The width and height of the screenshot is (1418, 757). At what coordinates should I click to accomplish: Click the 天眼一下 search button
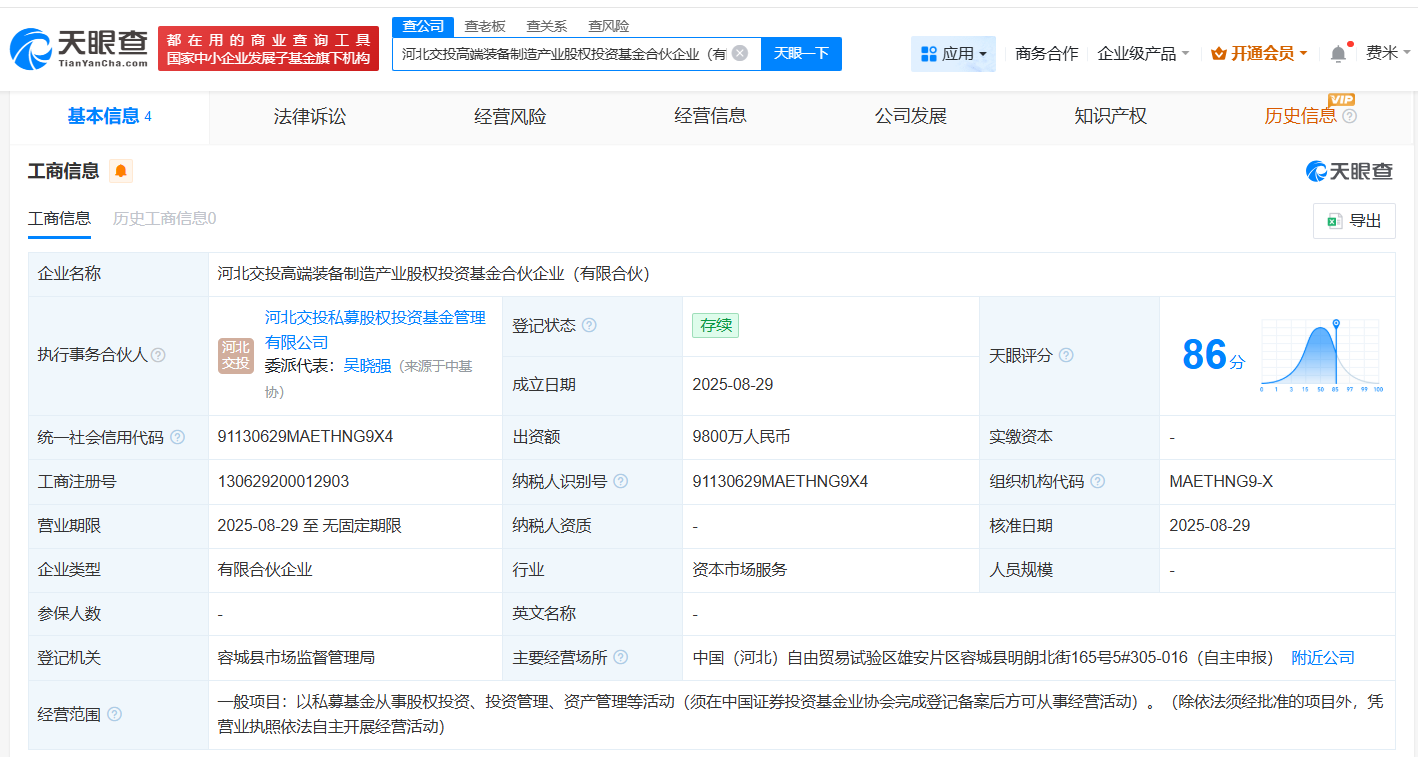point(800,53)
